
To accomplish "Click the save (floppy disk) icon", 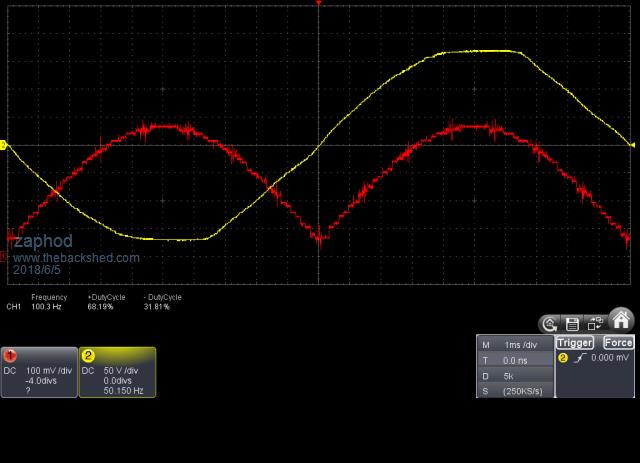I will [572, 323].
